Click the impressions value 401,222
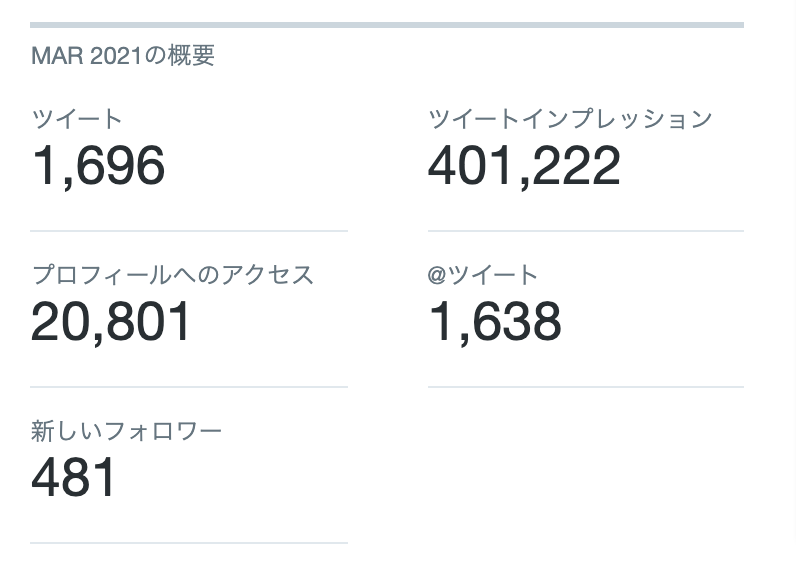 click(524, 165)
